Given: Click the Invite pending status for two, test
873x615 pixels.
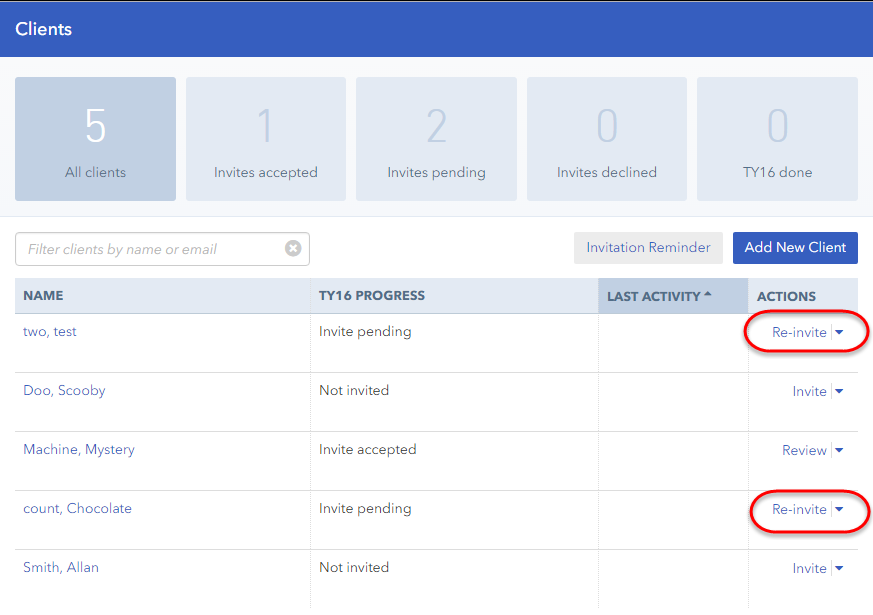Looking at the screenshot, I should pos(365,332).
